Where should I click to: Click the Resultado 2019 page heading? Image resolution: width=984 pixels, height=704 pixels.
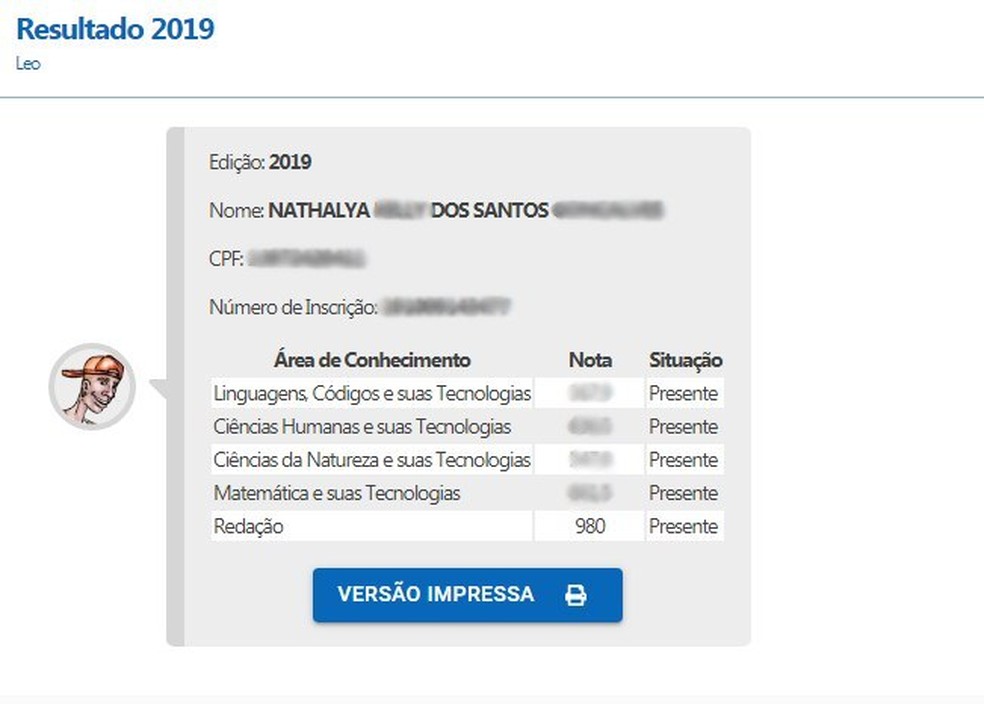pyautogui.click(x=114, y=29)
